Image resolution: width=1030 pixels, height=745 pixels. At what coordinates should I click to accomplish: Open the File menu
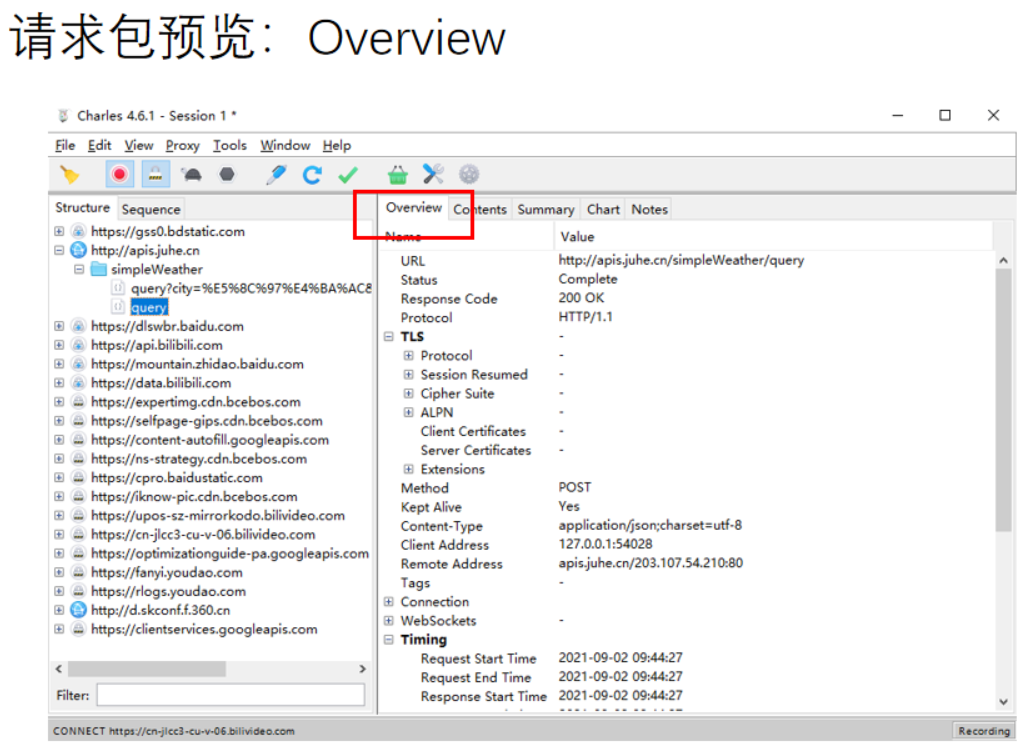(65, 145)
